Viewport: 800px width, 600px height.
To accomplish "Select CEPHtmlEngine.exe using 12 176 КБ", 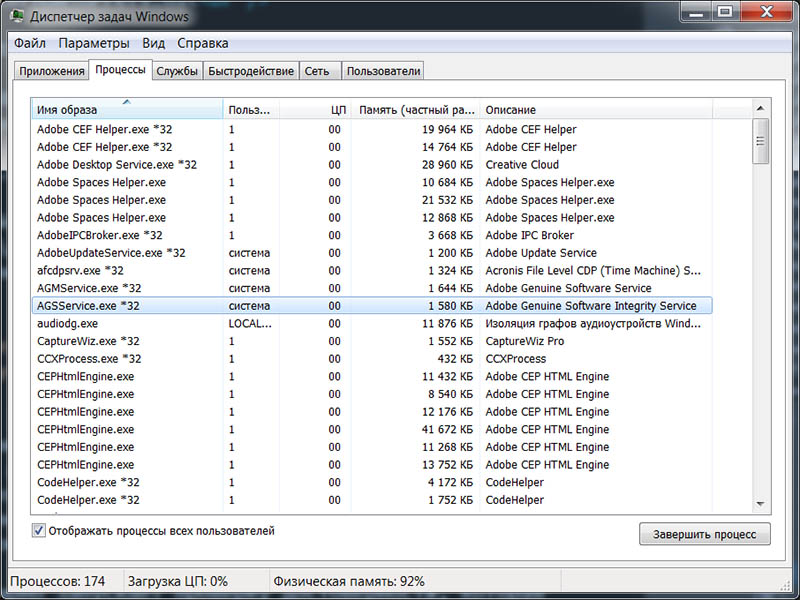I will click(x=371, y=412).
